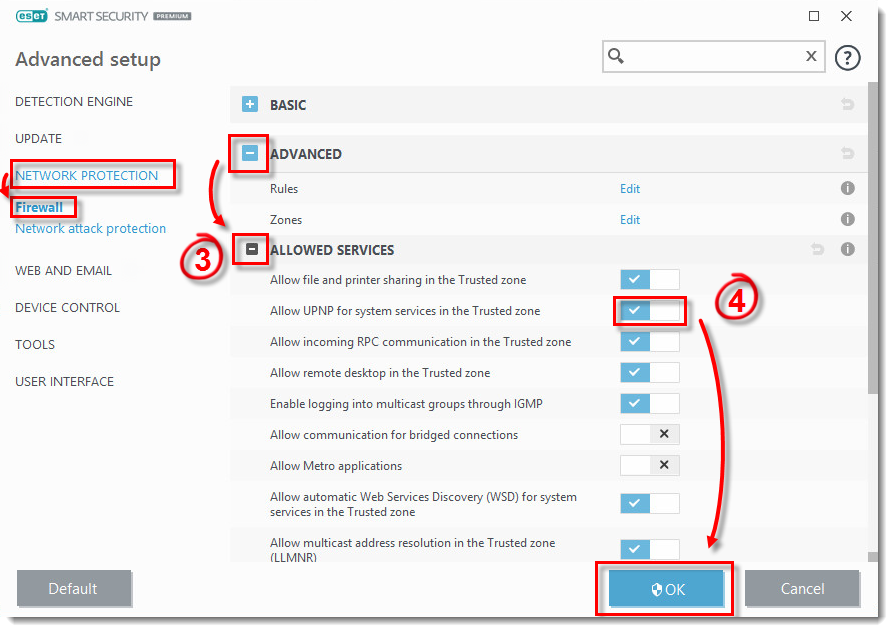Open help with the question mark icon

pyautogui.click(x=847, y=57)
